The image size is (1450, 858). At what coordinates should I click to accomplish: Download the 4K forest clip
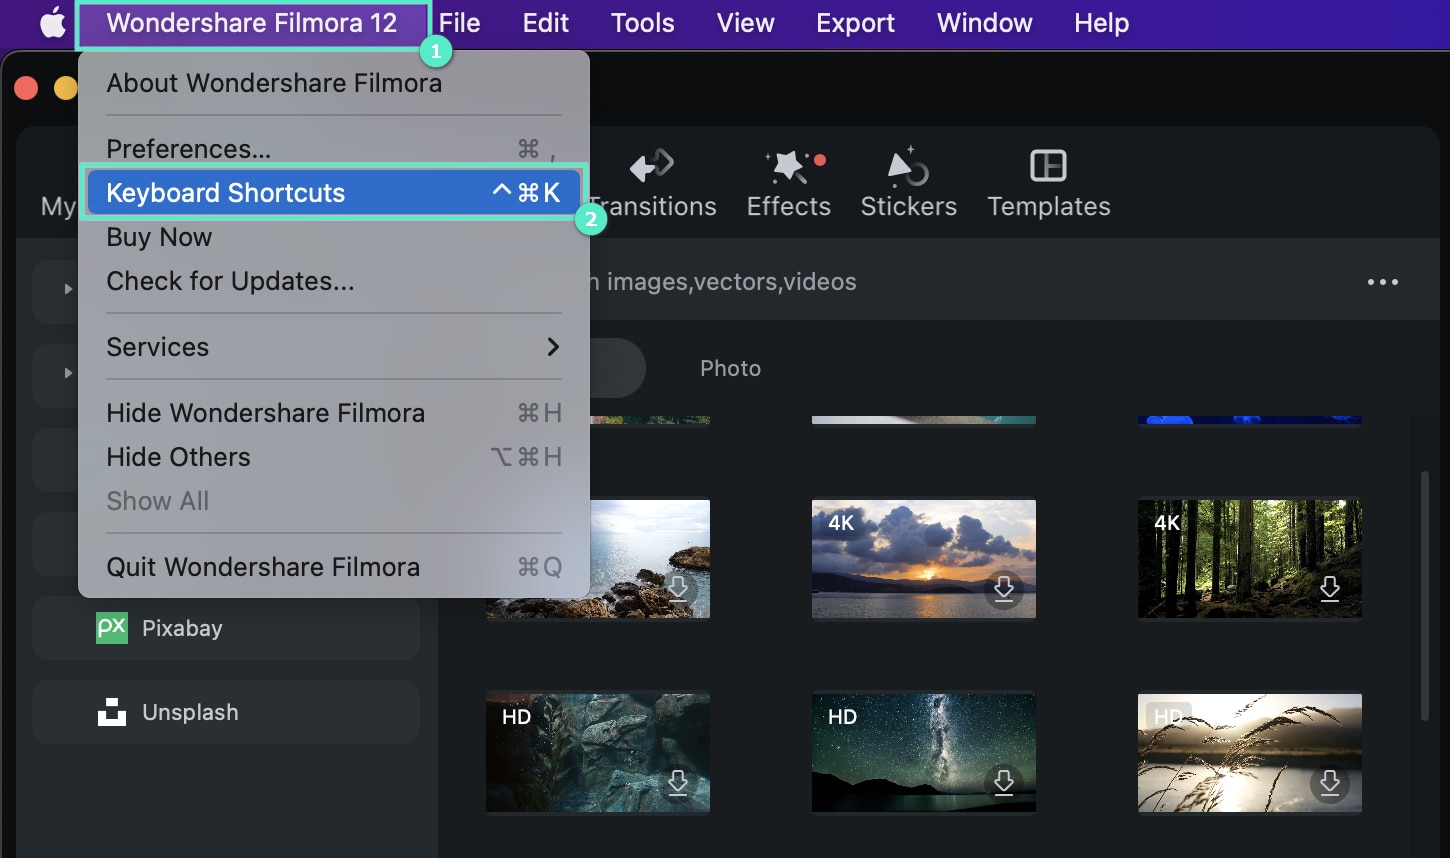point(1330,588)
